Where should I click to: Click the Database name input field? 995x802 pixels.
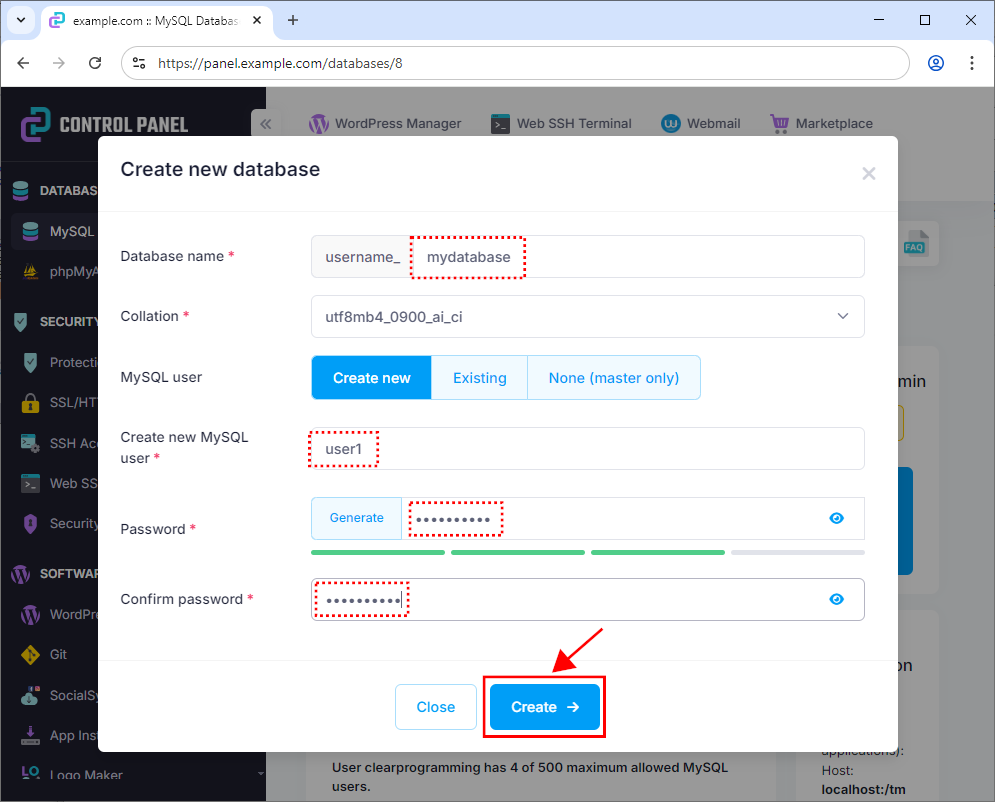(x=637, y=257)
